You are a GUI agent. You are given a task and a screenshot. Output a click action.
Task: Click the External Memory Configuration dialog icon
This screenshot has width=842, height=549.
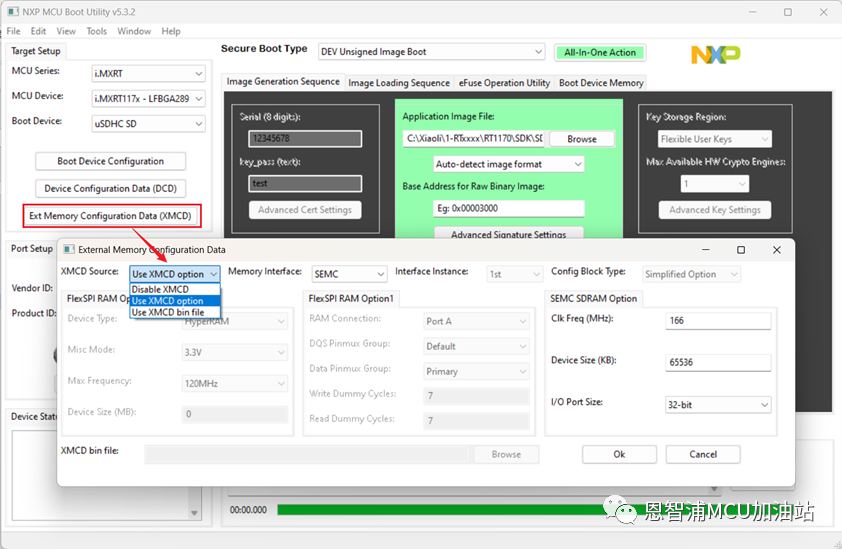(69, 249)
